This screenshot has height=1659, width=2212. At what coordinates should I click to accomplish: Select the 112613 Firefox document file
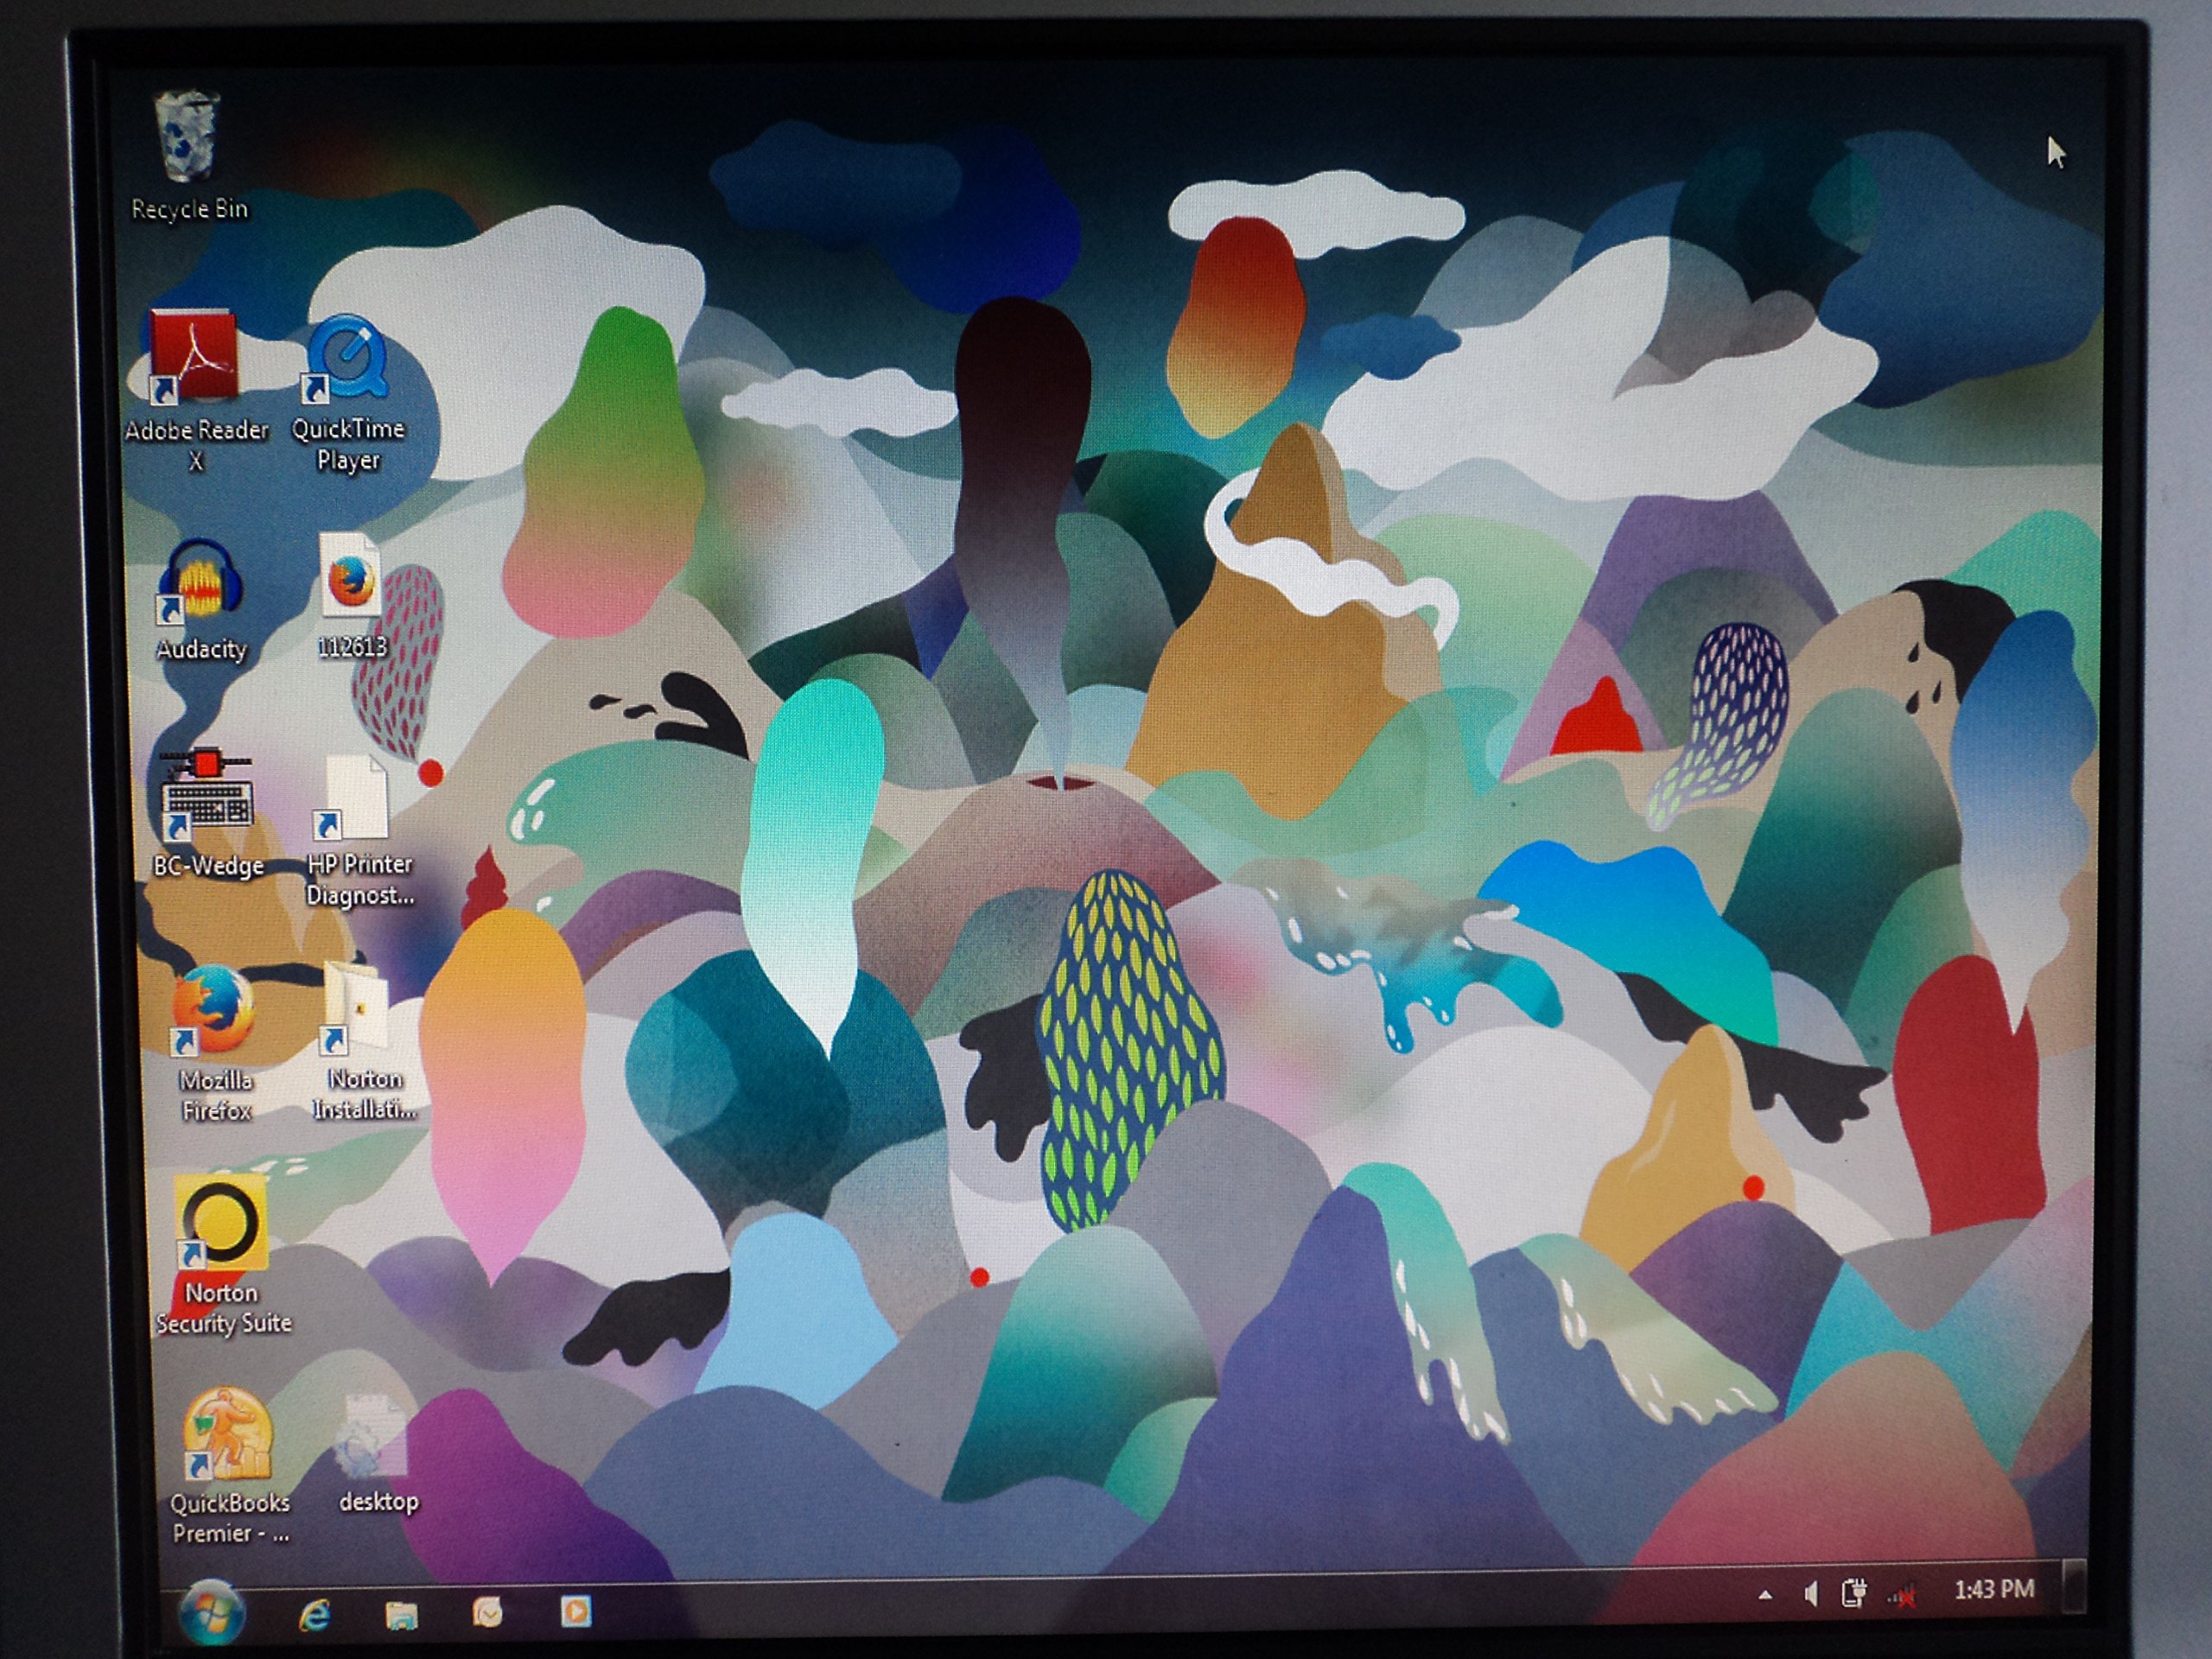click(350, 578)
